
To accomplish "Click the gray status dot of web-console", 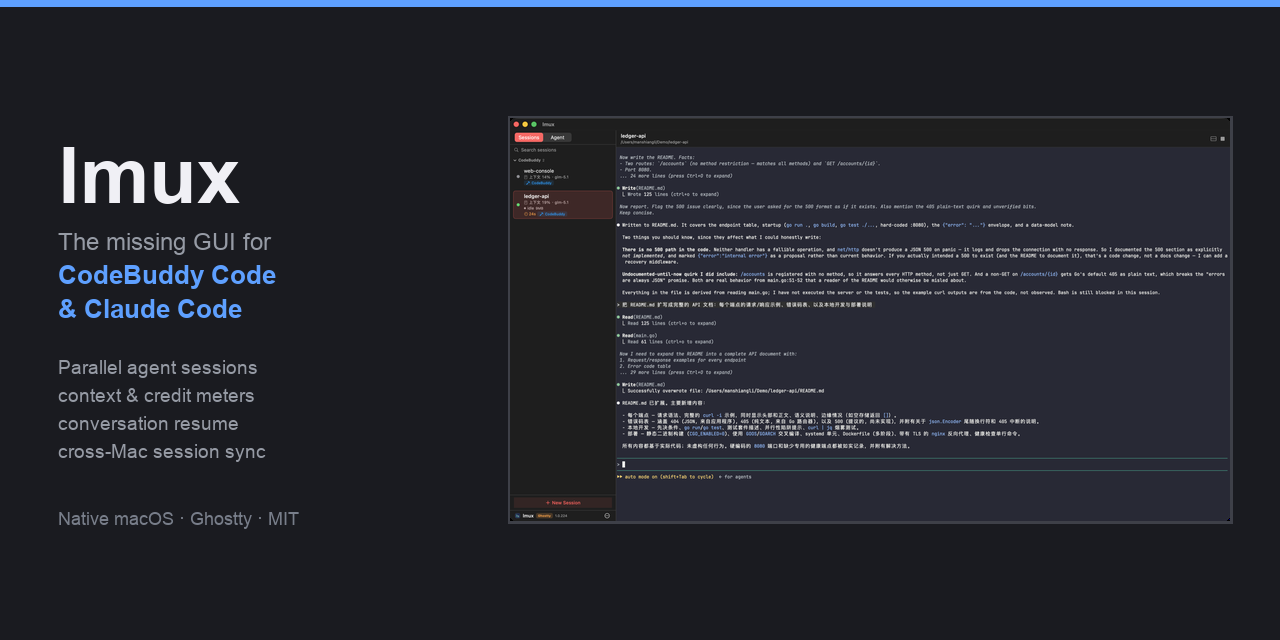I will pyautogui.click(x=518, y=176).
